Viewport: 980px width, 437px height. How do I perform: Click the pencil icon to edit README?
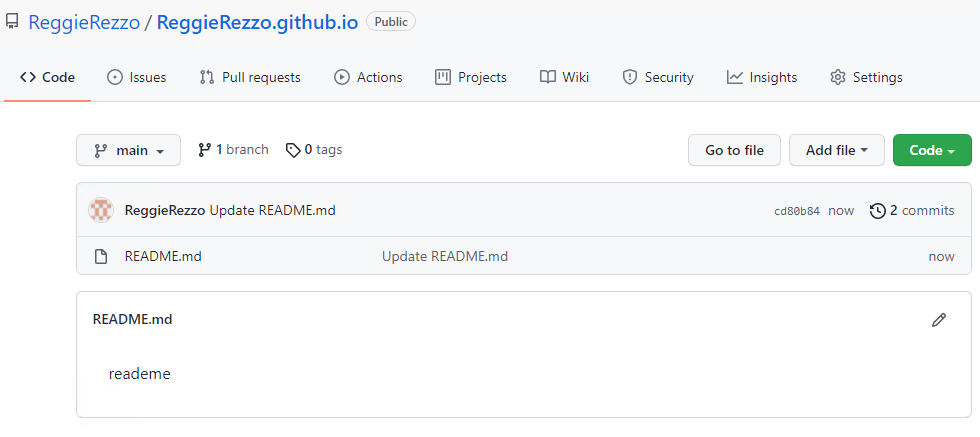tap(939, 320)
